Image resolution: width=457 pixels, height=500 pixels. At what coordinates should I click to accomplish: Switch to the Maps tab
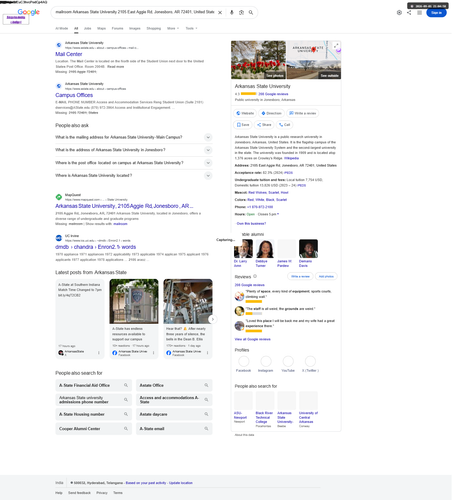click(x=101, y=28)
